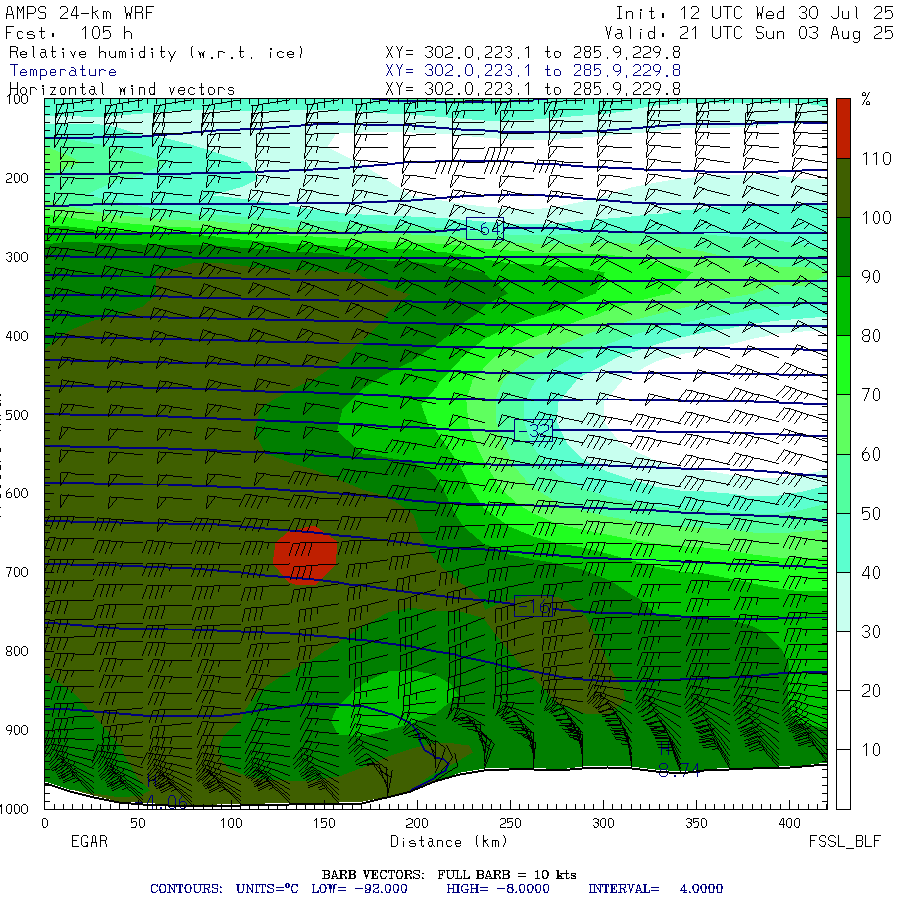Click the 150 distance axis tick label
The height and width of the screenshot is (900, 900).
[324, 823]
